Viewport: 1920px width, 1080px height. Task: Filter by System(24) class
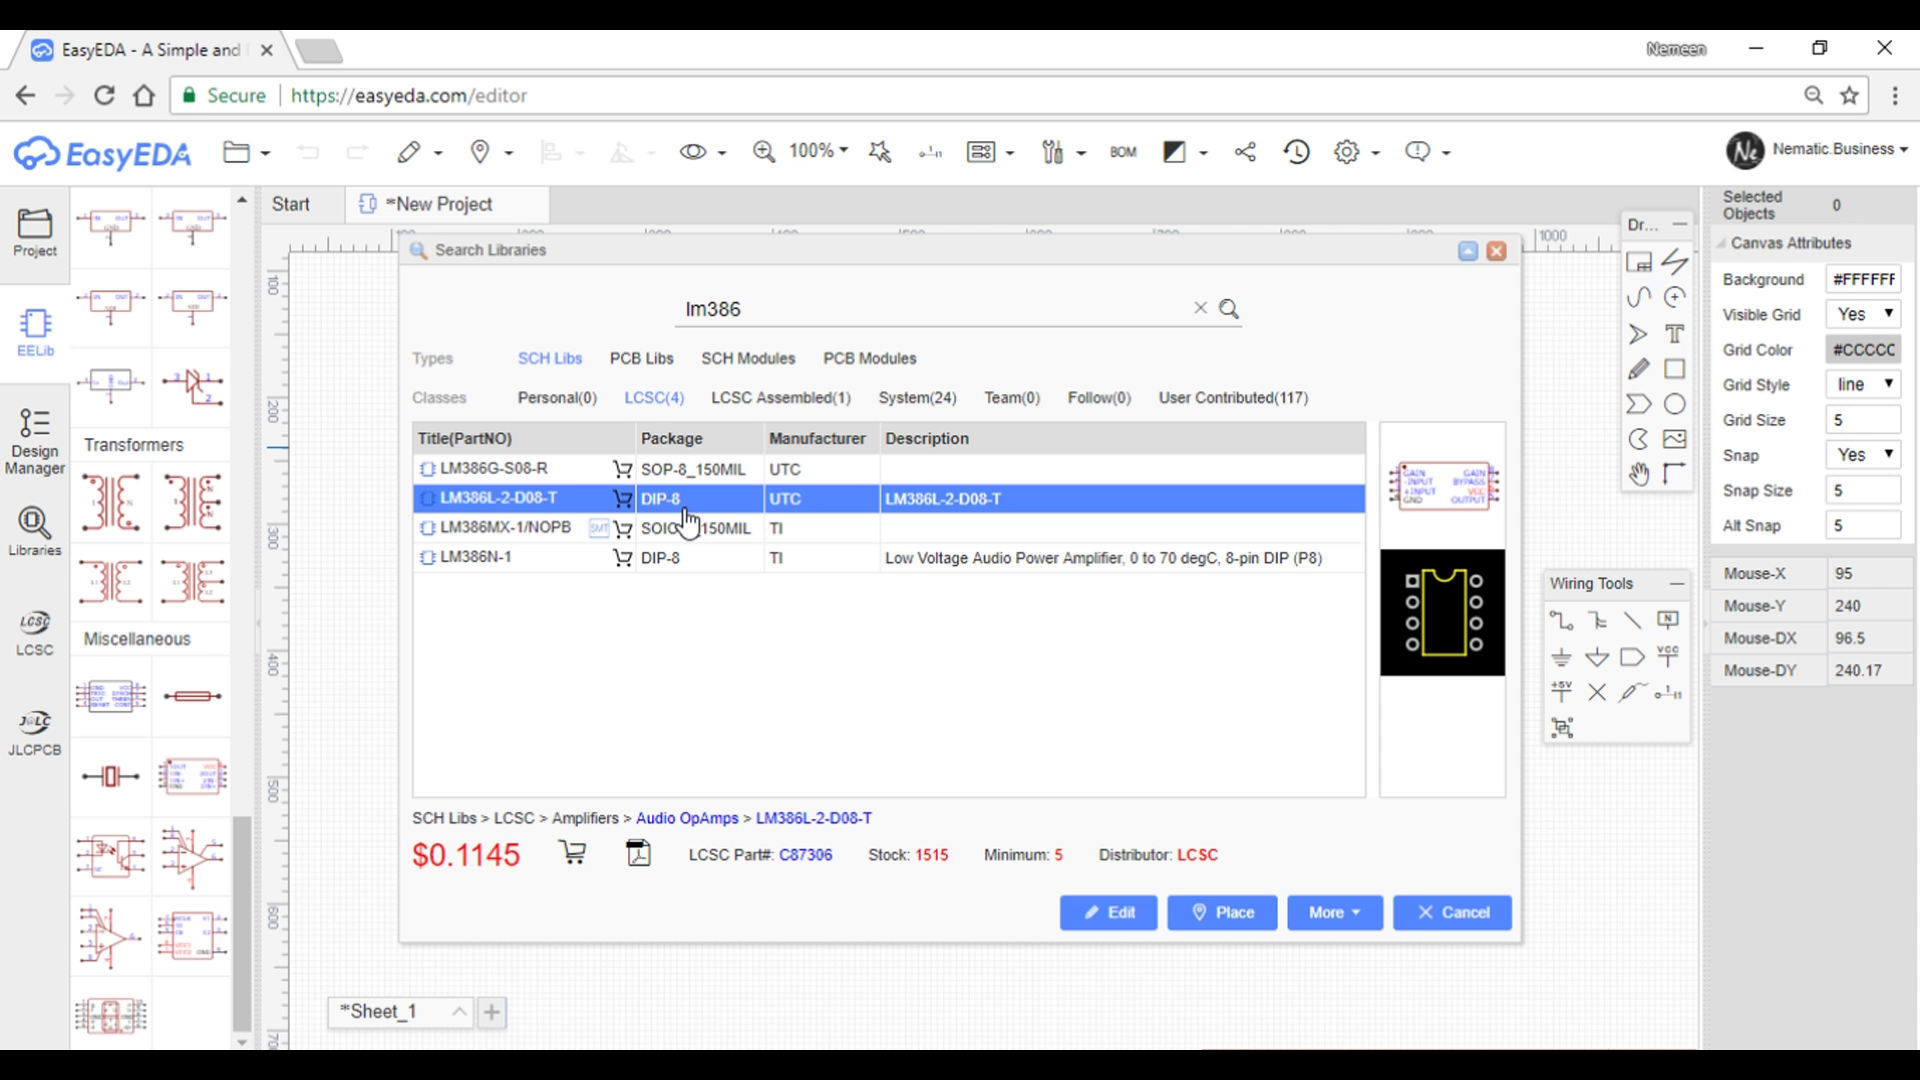click(x=917, y=398)
